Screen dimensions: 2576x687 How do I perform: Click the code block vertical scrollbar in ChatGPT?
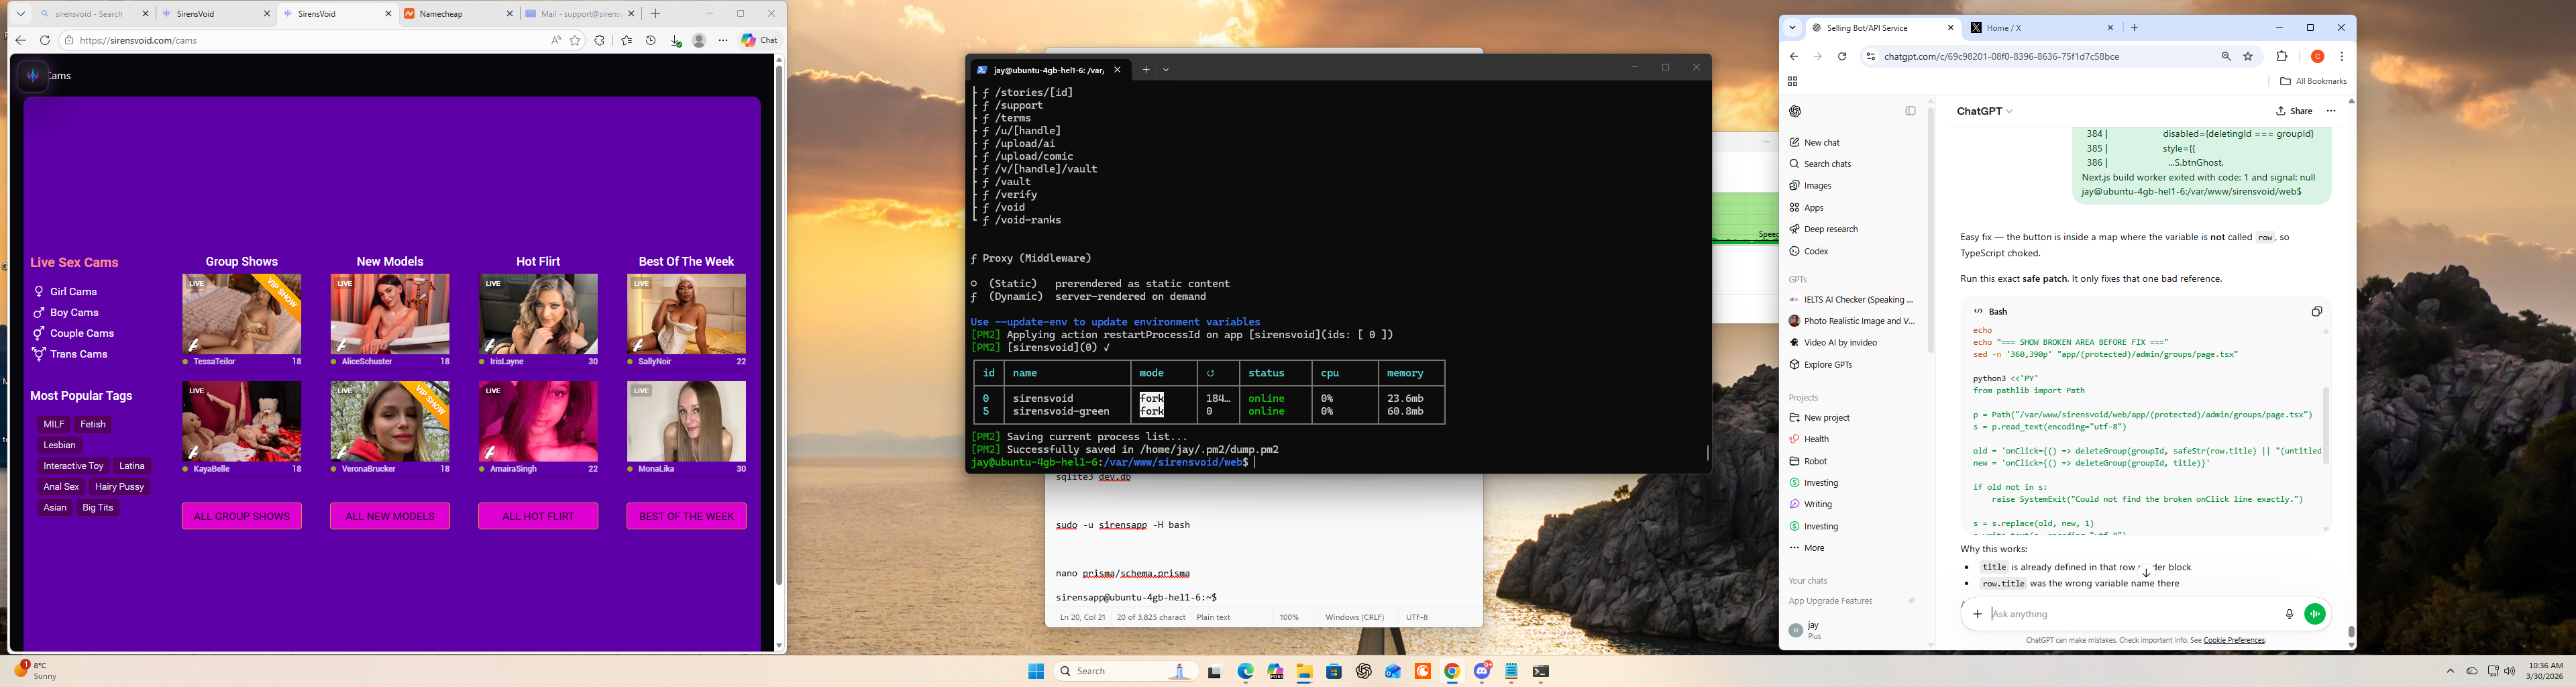(x=2325, y=425)
